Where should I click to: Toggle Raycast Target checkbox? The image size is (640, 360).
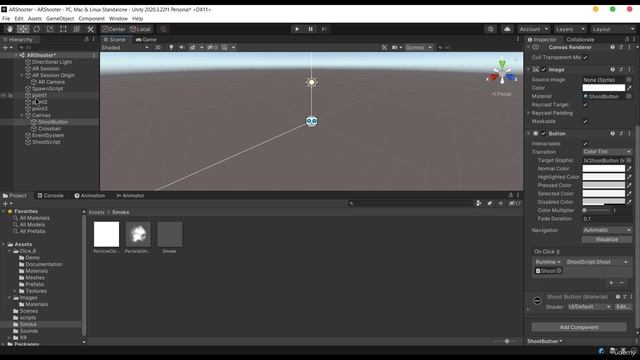coord(585,105)
